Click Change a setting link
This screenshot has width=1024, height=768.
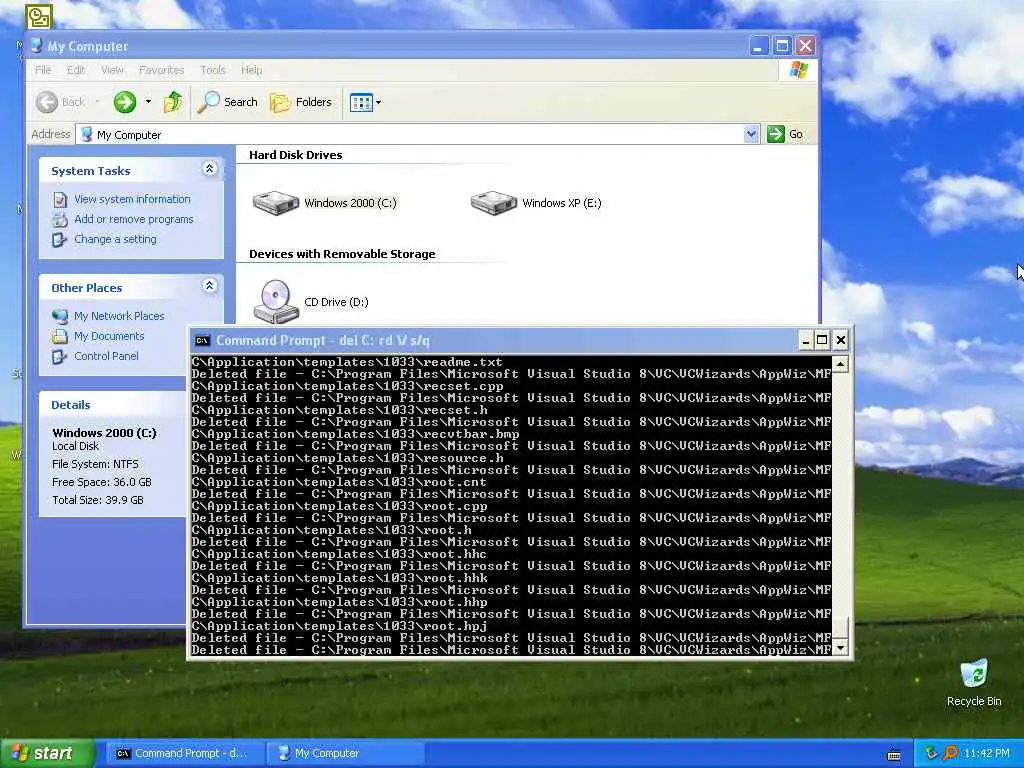point(115,239)
